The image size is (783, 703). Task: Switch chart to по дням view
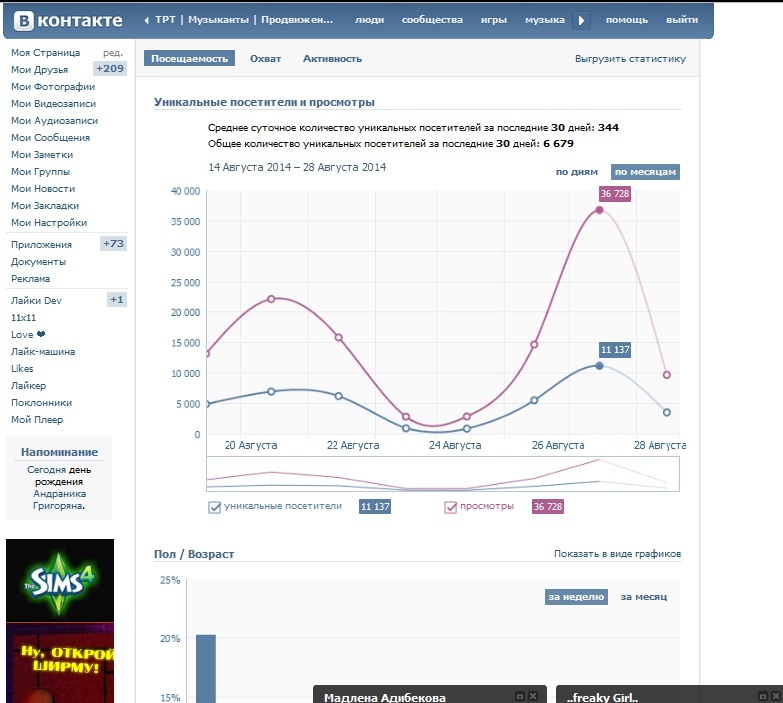(x=577, y=172)
